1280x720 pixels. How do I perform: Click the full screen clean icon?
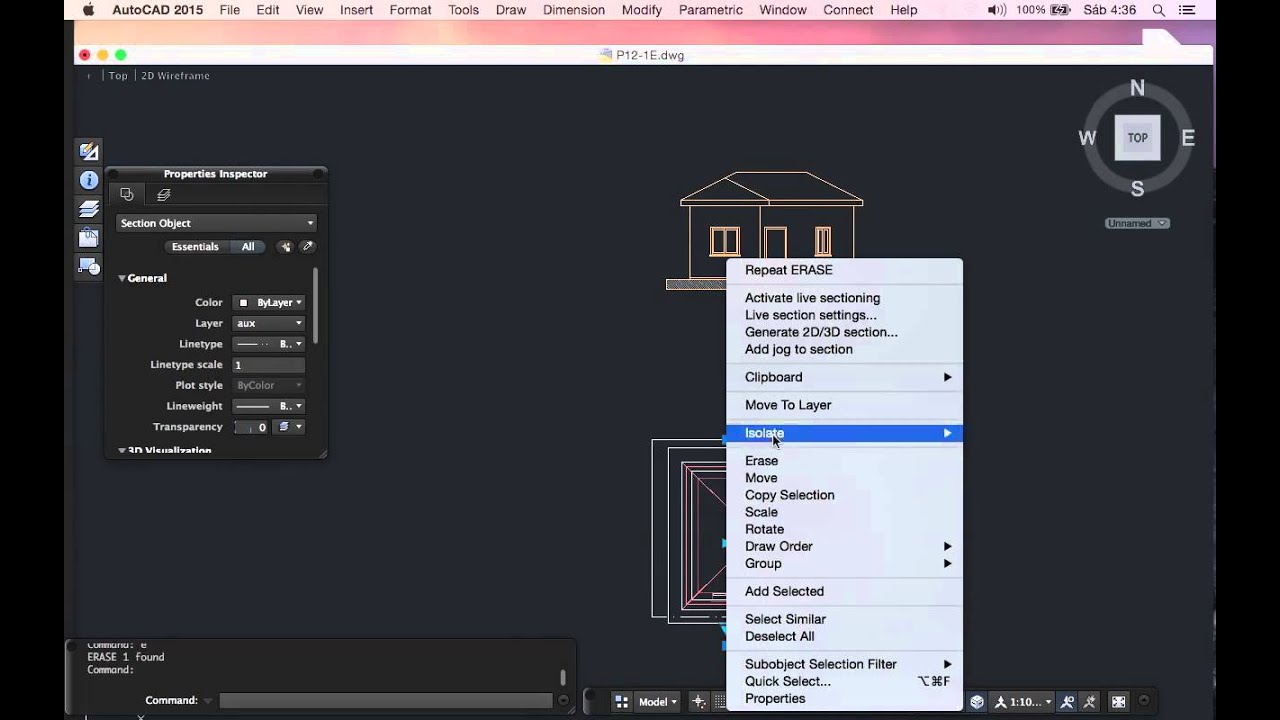coord(1119,702)
